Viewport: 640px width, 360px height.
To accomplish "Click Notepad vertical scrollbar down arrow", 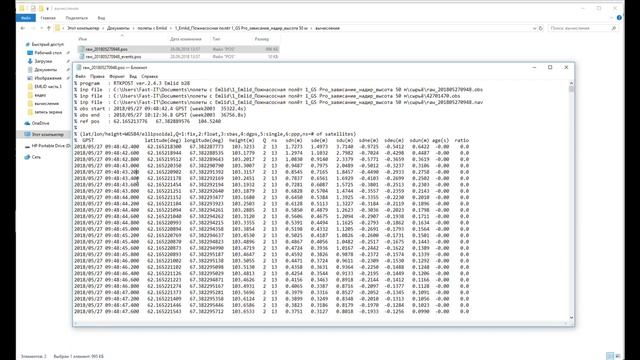I will 571,318.
